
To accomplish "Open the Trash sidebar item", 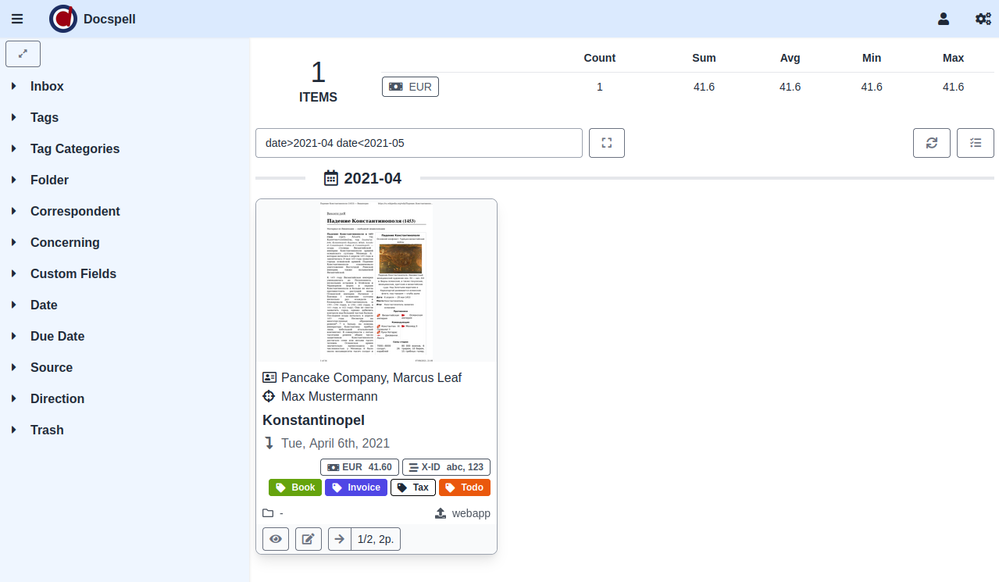I will tap(47, 430).
